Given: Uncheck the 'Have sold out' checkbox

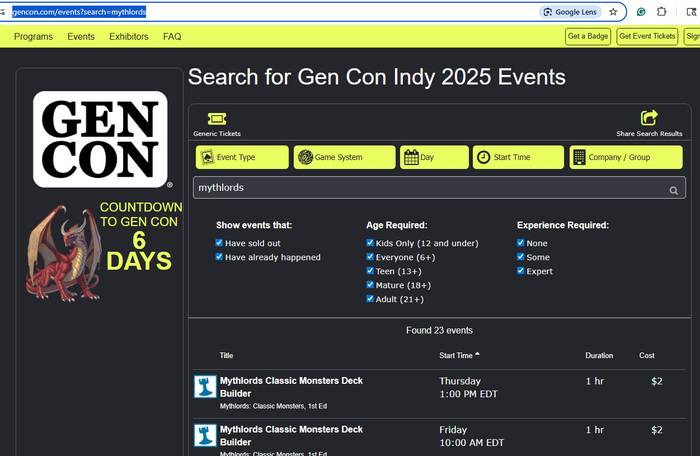Looking at the screenshot, I should (219, 243).
